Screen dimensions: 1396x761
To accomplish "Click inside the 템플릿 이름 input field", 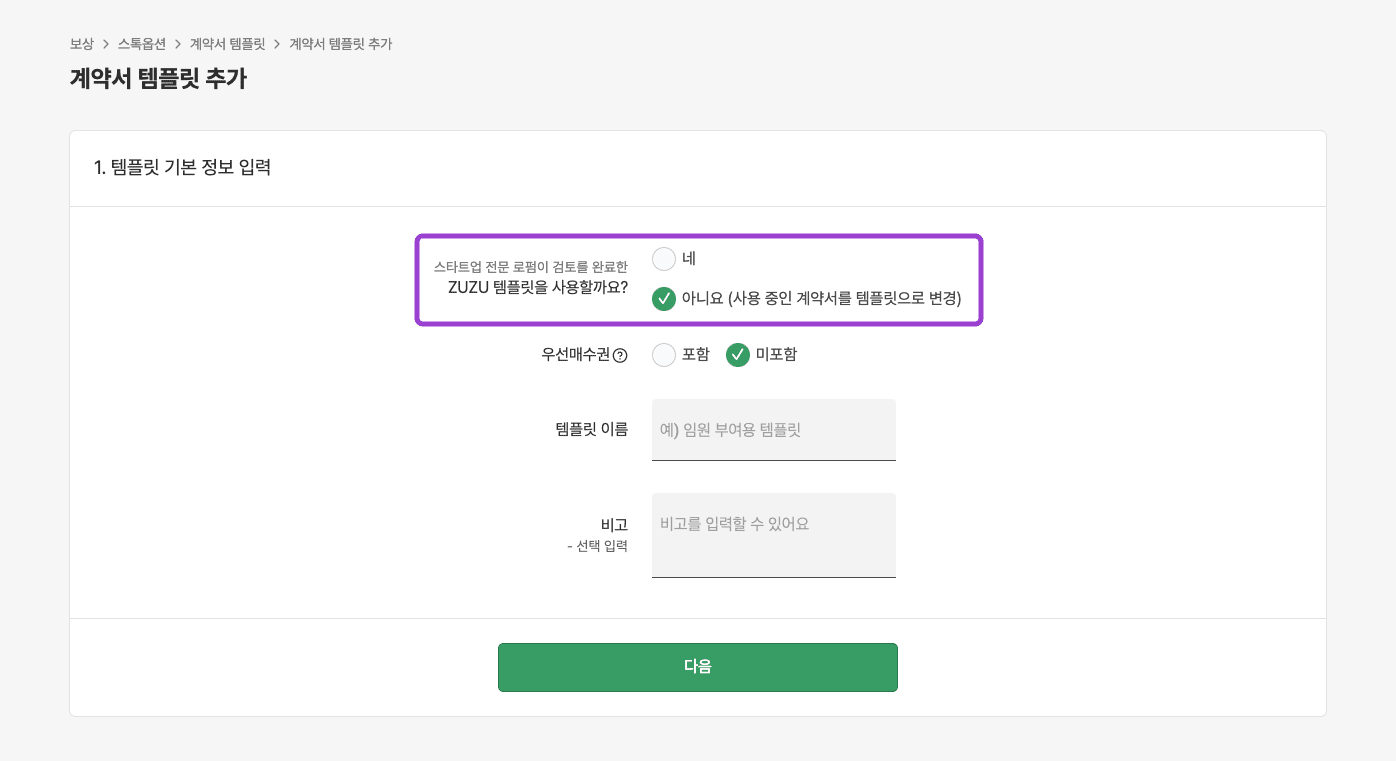I will click(x=773, y=430).
